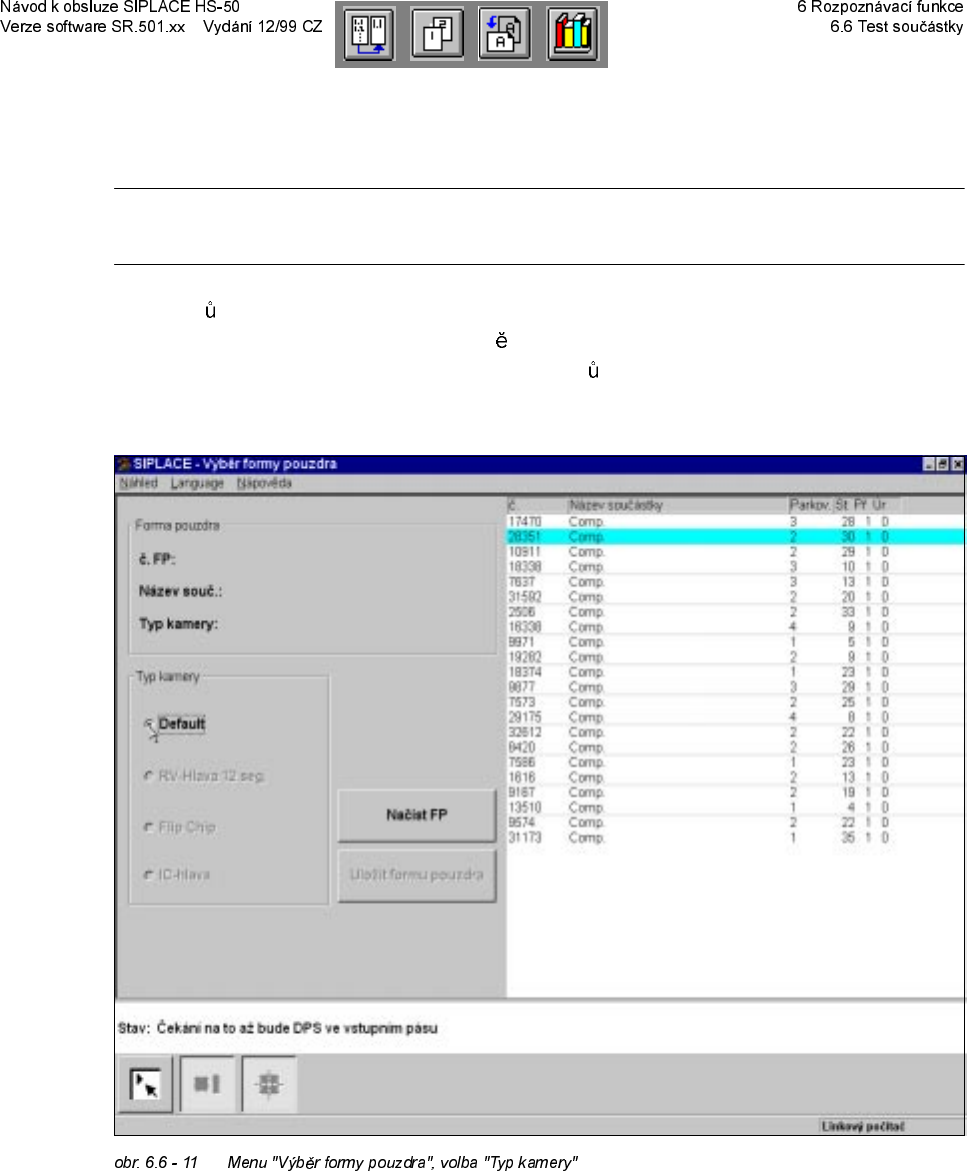Click the Stav status message text

pos(278,1028)
